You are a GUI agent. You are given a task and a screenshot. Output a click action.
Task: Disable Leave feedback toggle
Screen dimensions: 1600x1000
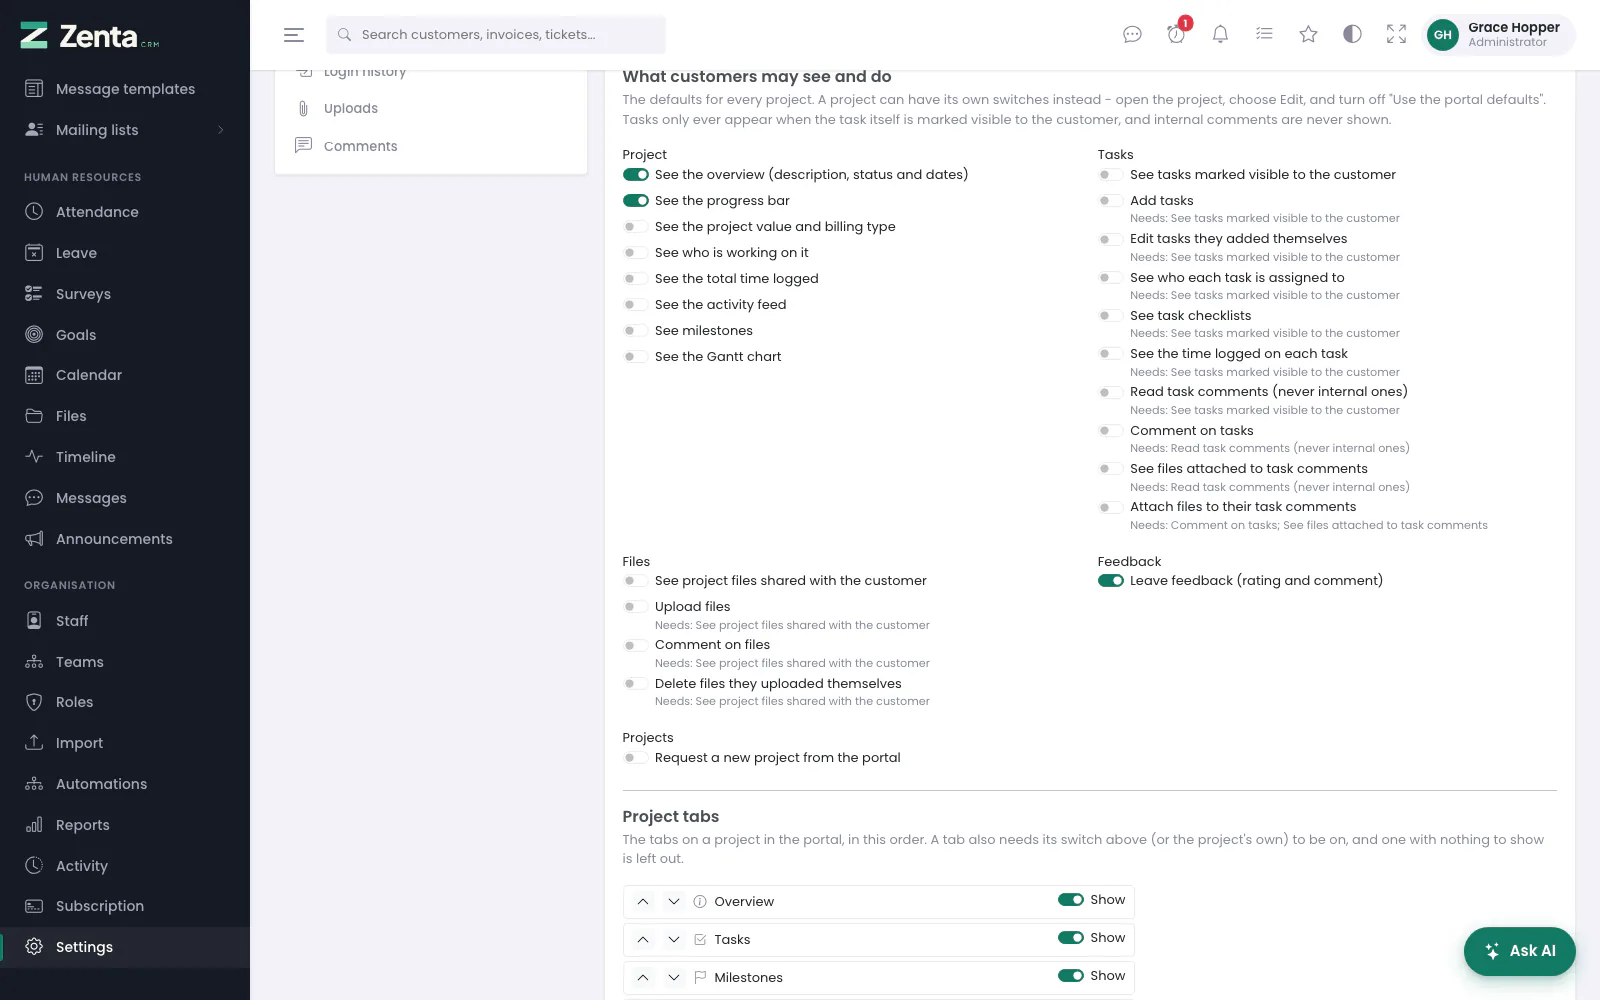[1111, 581]
